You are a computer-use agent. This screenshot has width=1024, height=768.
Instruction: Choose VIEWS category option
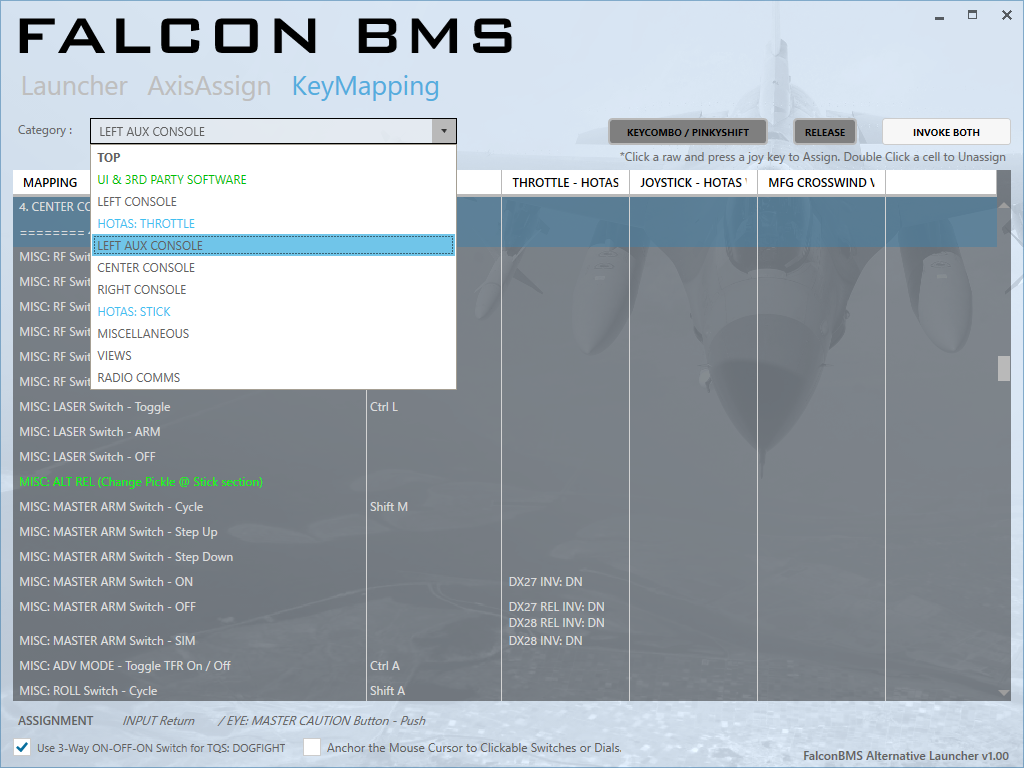point(273,356)
